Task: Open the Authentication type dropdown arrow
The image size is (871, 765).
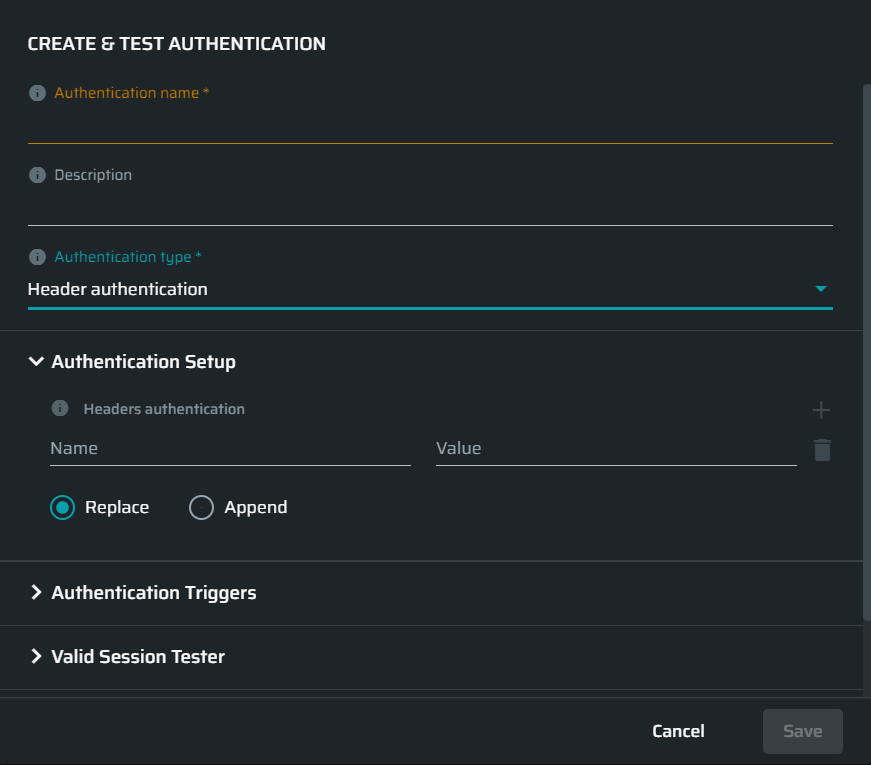Action: click(820, 288)
